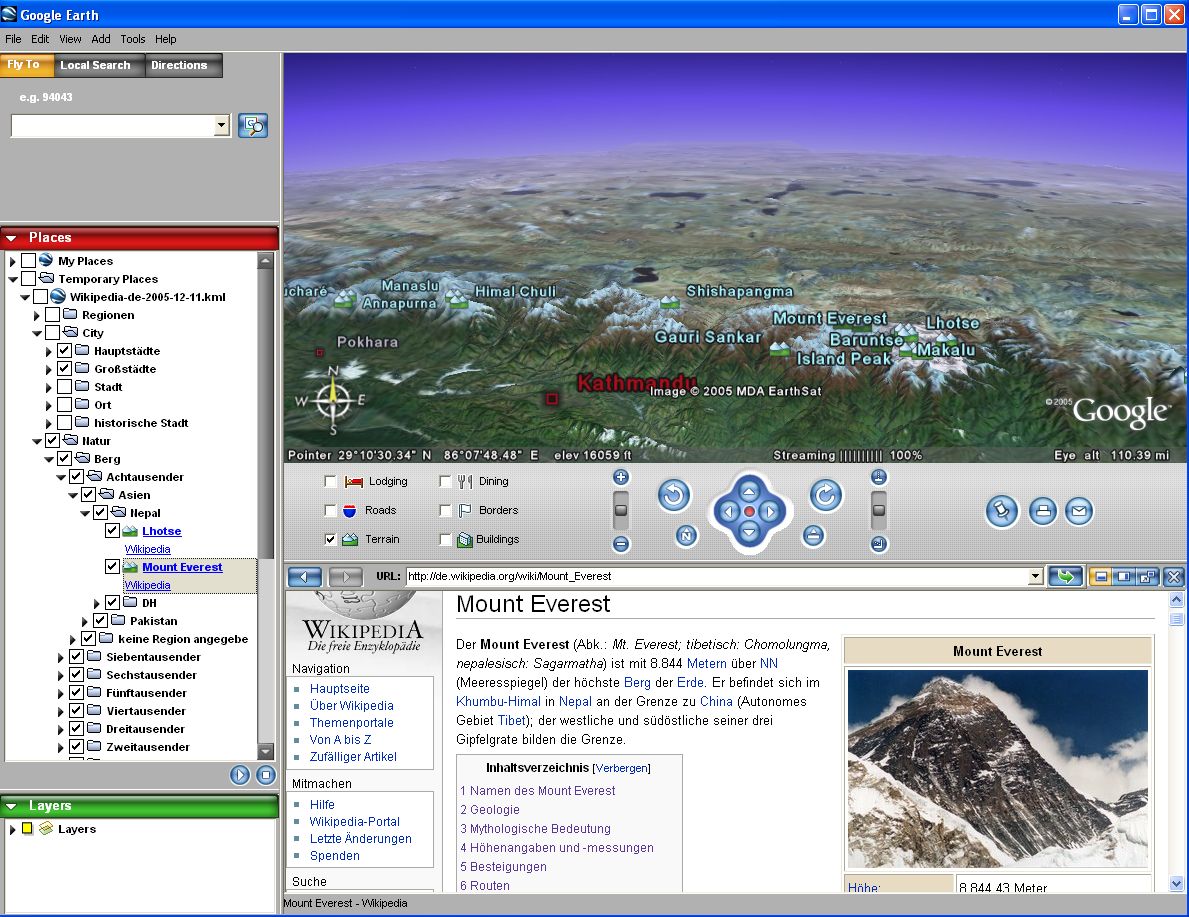Expand the Regionen folder

point(36,316)
